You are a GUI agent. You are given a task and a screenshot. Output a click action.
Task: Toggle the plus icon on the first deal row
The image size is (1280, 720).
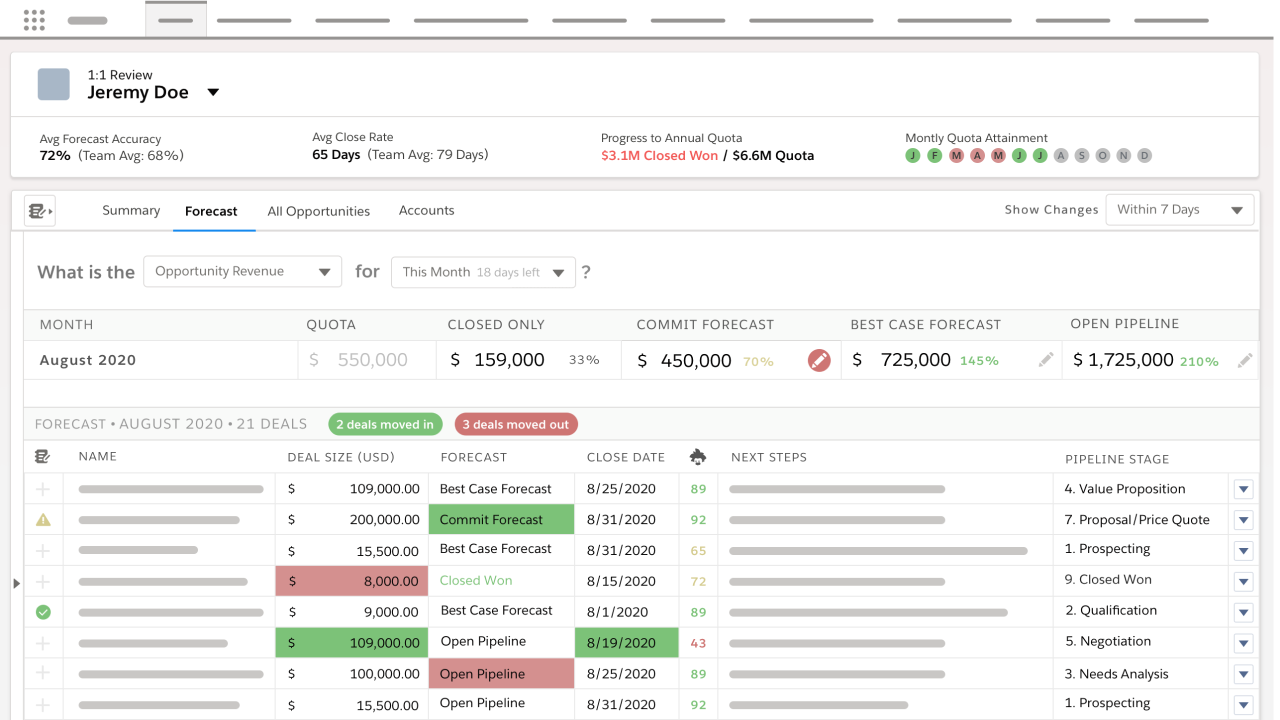[x=43, y=489]
